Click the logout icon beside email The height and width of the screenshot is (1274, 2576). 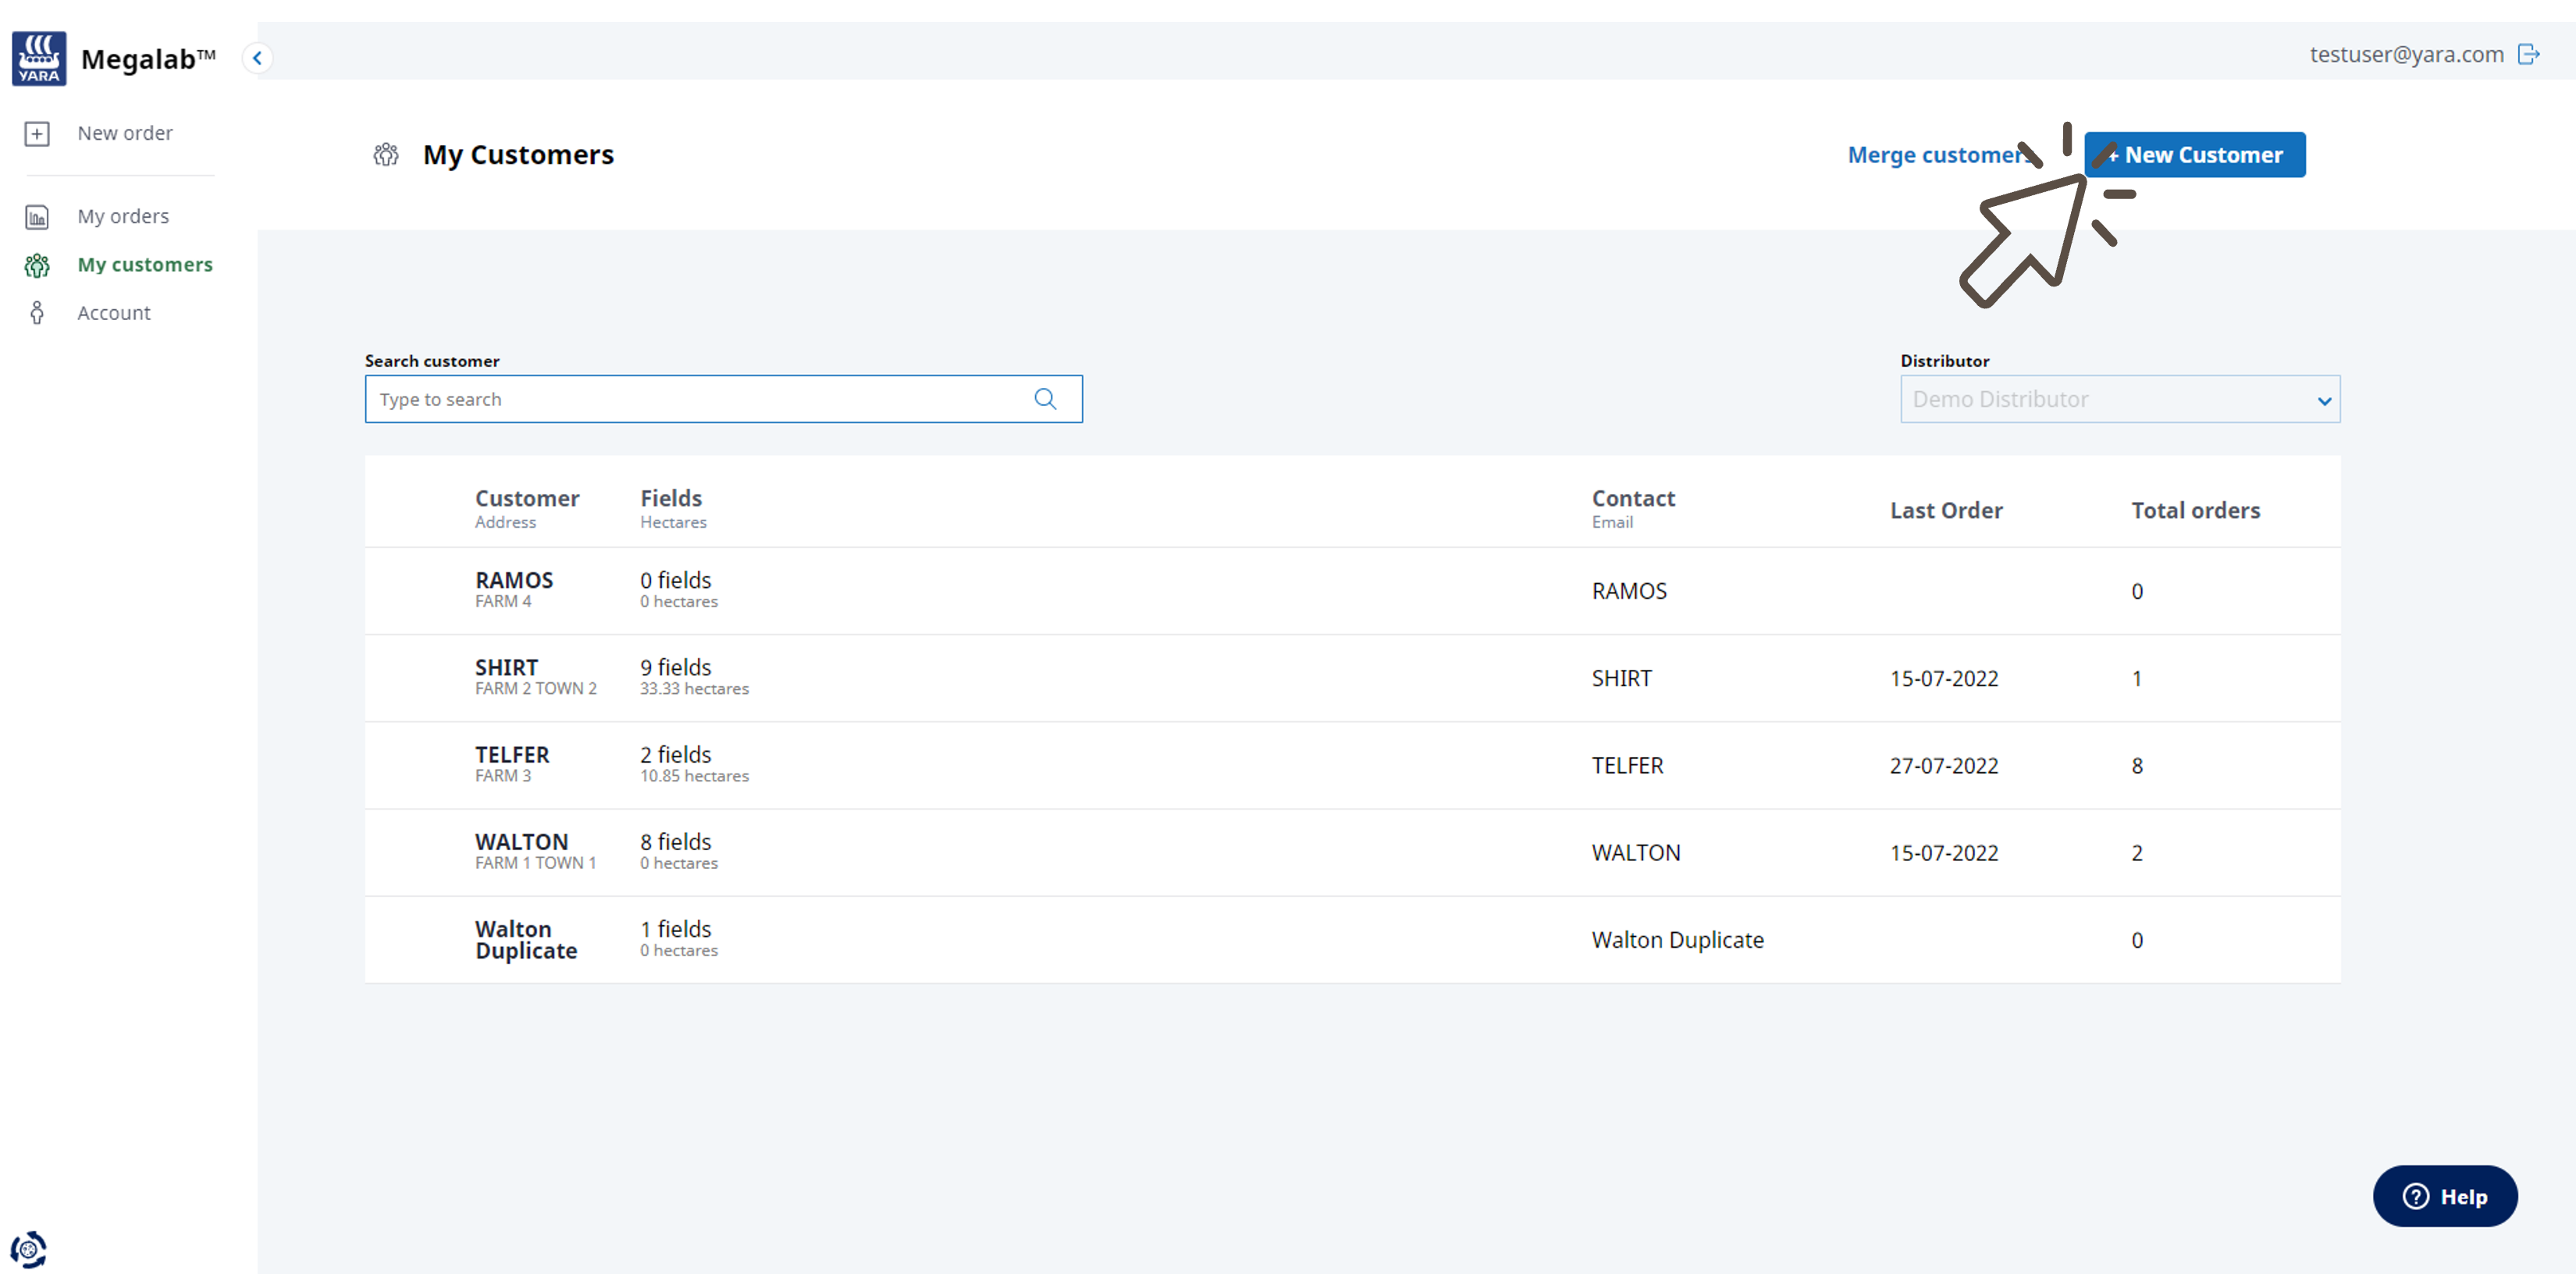point(2529,54)
